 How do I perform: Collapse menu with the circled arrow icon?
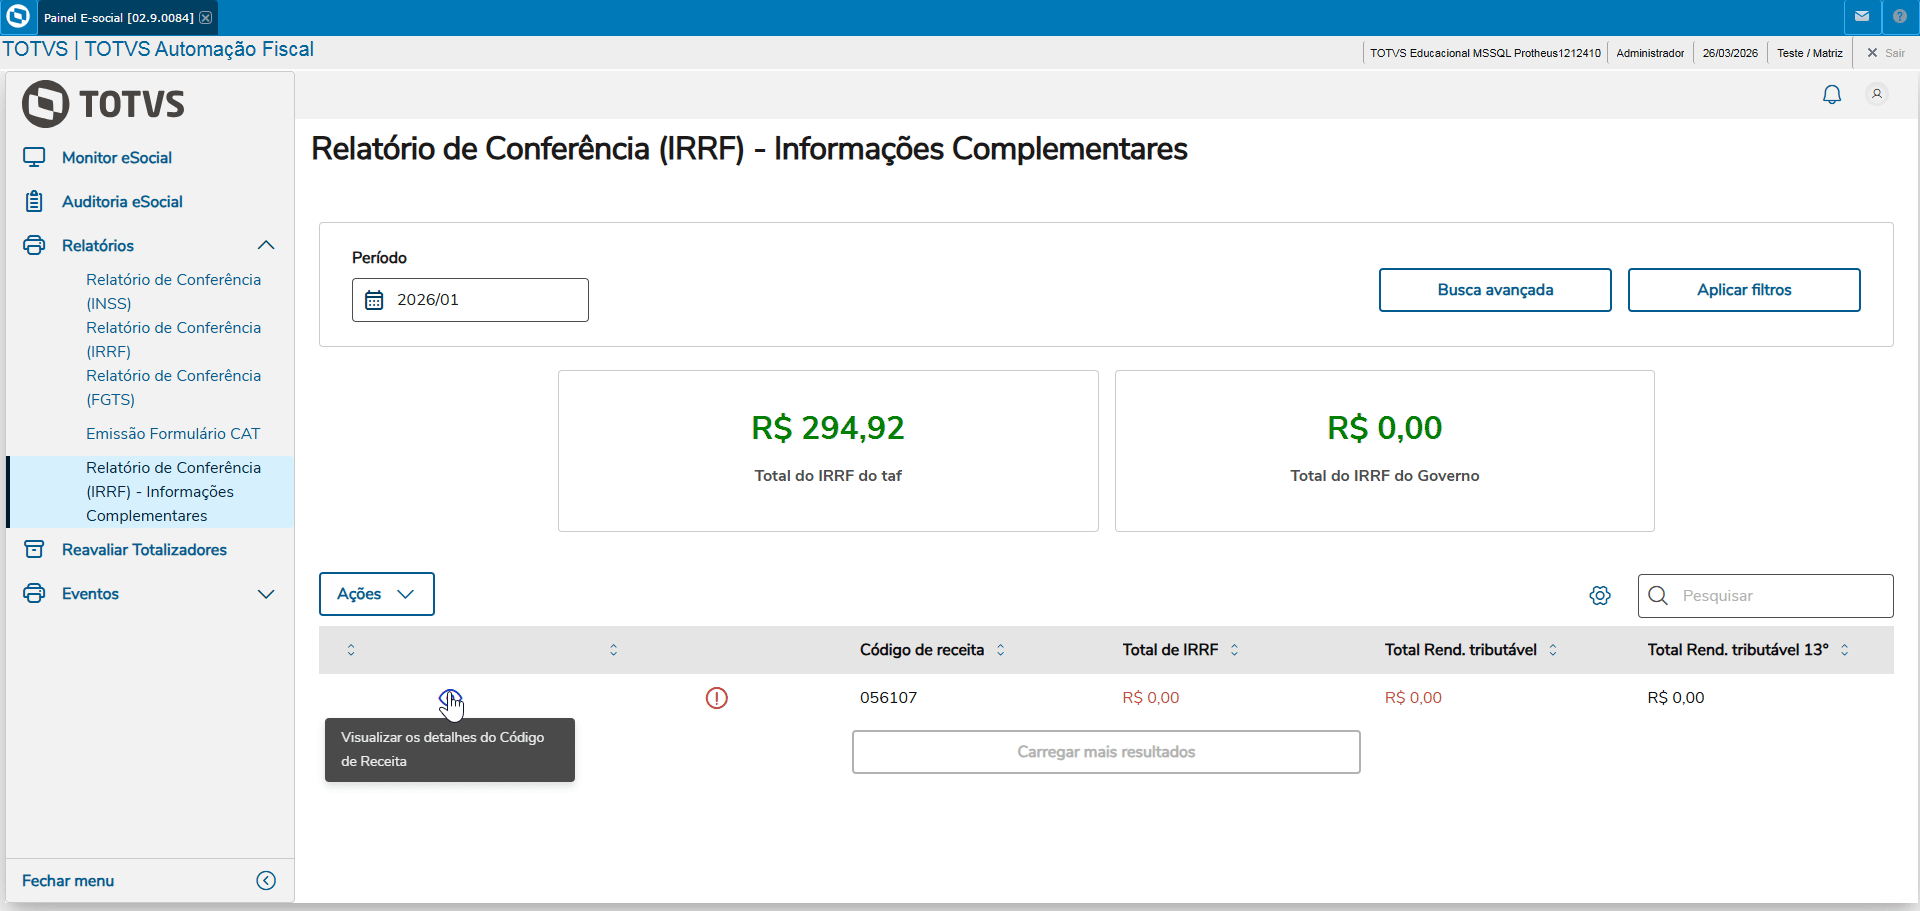coord(266,880)
